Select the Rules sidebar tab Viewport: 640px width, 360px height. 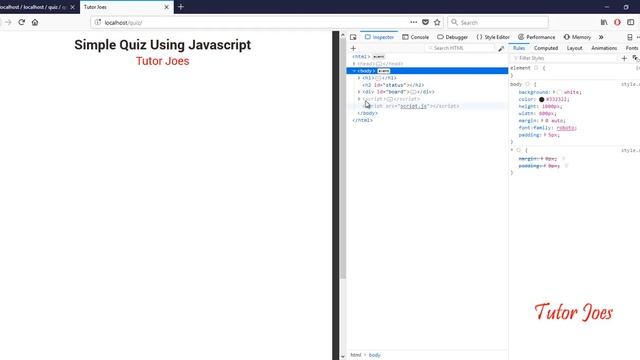click(x=519, y=48)
